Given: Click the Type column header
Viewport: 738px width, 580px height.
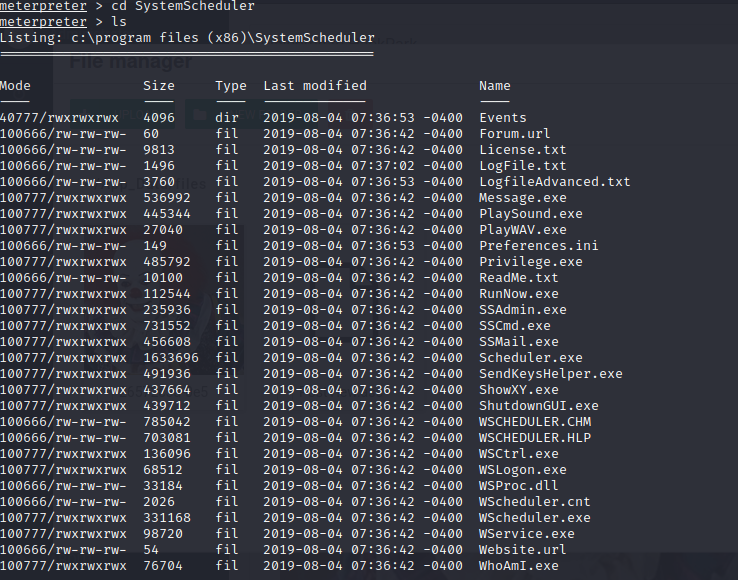Looking at the screenshot, I should [x=231, y=86].
